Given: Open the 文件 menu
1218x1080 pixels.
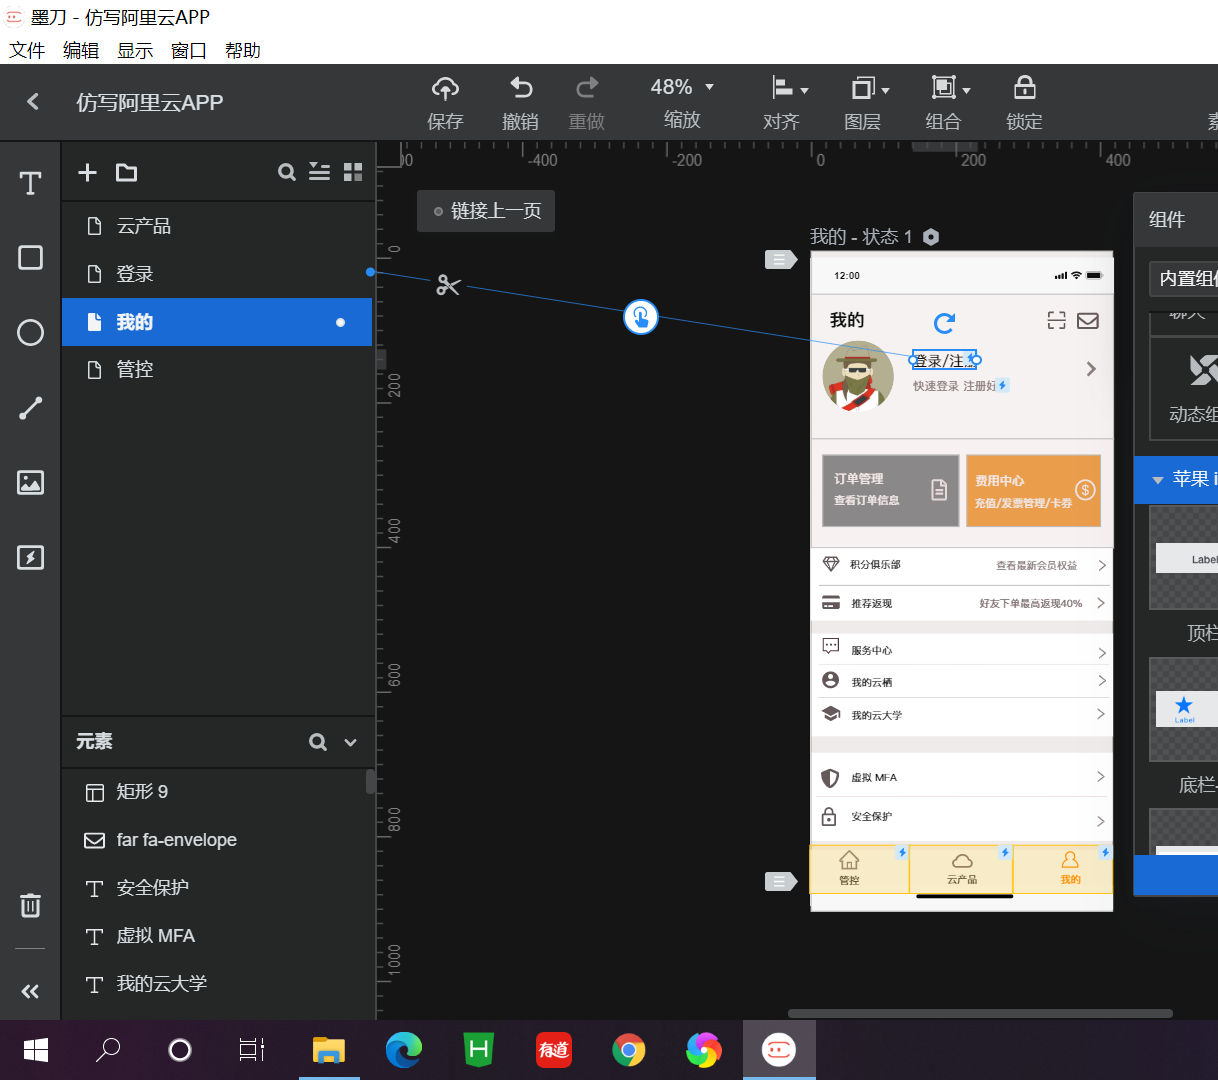Looking at the screenshot, I should click(x=27, y=50).
